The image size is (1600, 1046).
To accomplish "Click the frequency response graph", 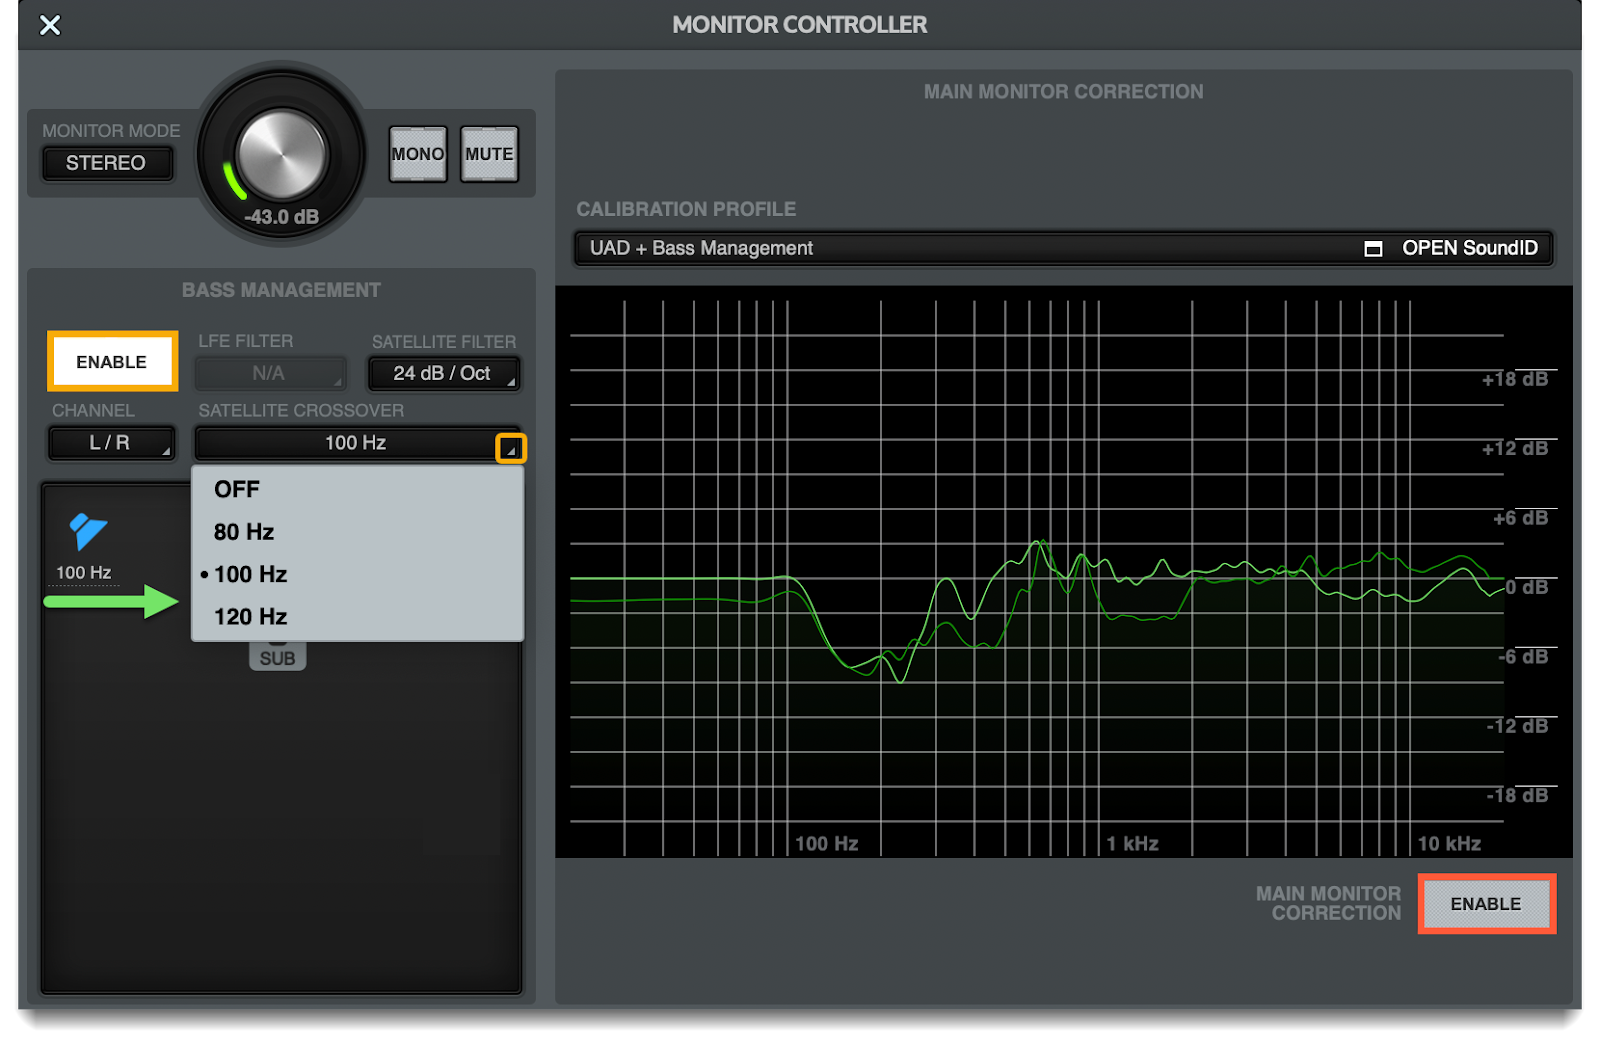I will (1063, 572).
